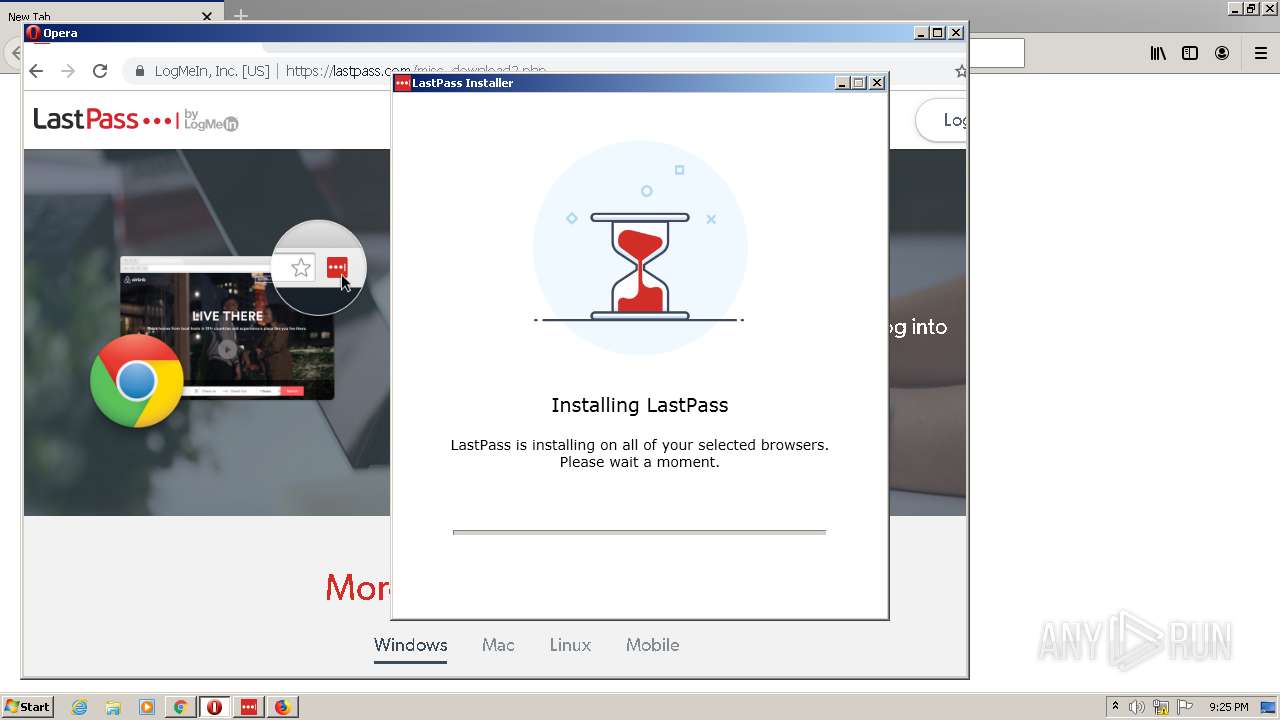This screenshot has height=720, width=1280.
Task: Go back in the Opera browser
Action: point(36,71)
